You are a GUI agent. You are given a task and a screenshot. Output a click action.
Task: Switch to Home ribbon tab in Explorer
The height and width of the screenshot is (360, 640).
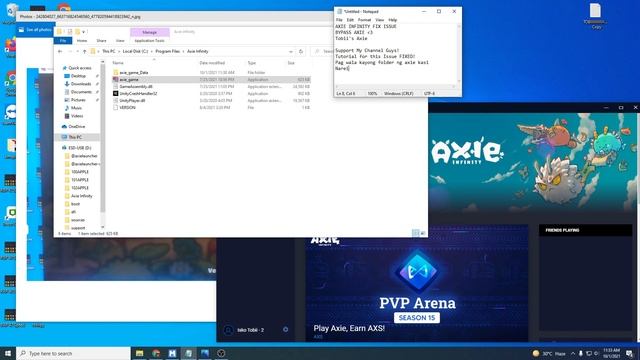[82, 40]
